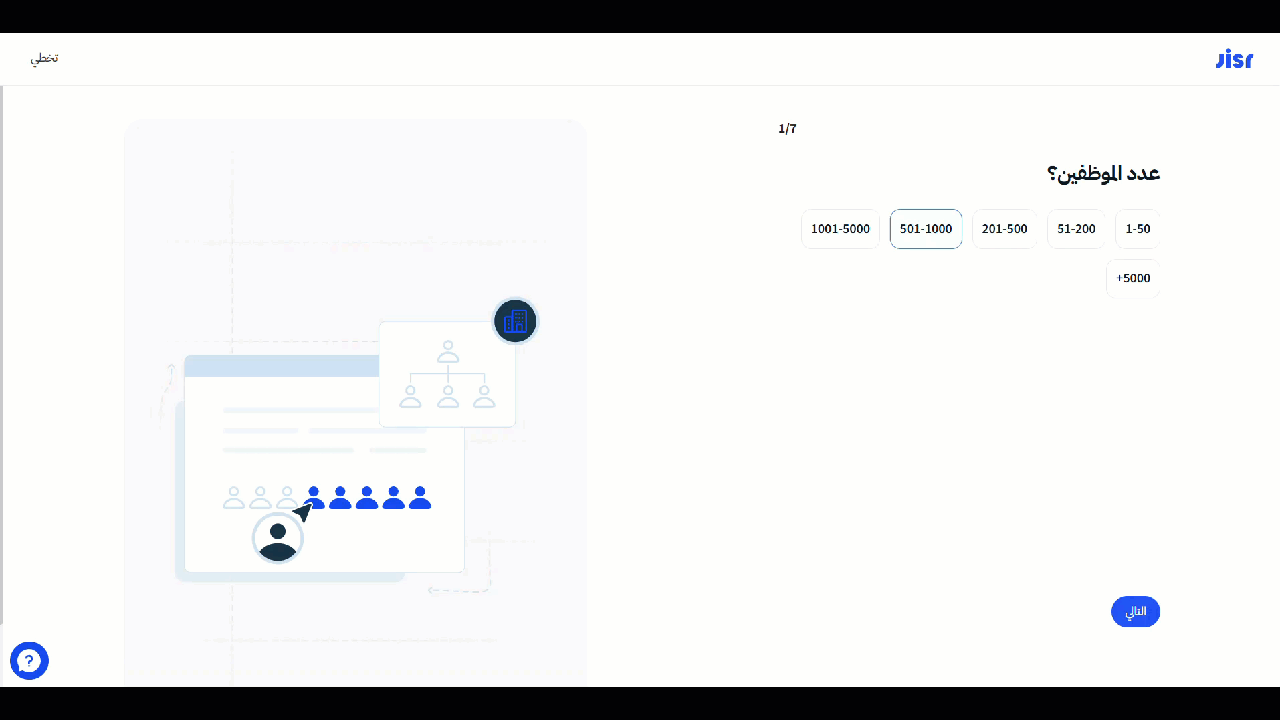Click the circled user avatar icon
The width and height of the screenshot is (1280, 720).
click(278, 538)
